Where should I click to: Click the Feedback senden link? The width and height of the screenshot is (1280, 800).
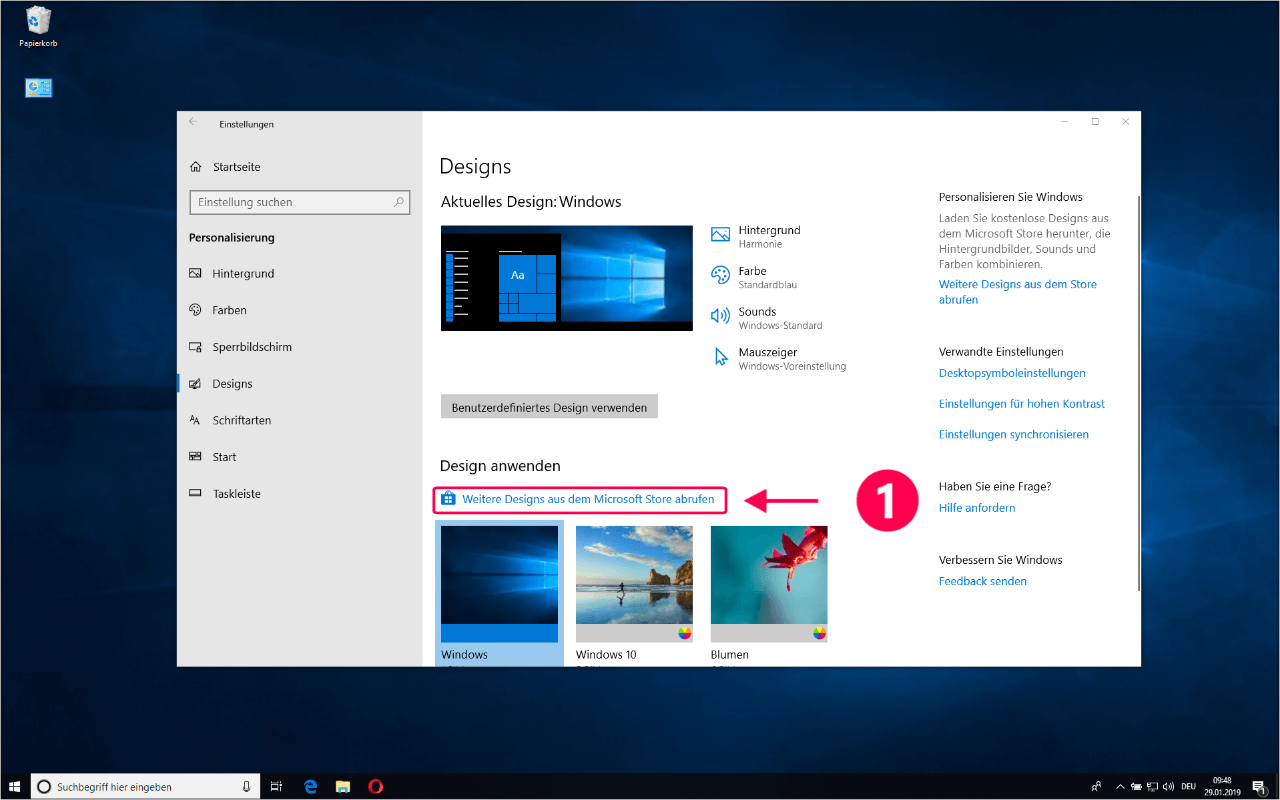983,581
